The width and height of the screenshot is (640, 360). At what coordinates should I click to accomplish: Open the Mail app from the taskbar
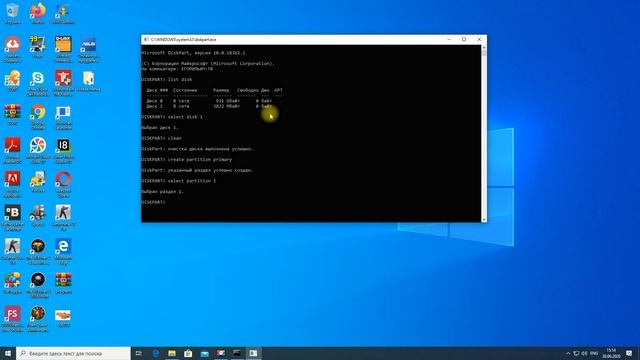pyautogui.click(x=204, y=353)
